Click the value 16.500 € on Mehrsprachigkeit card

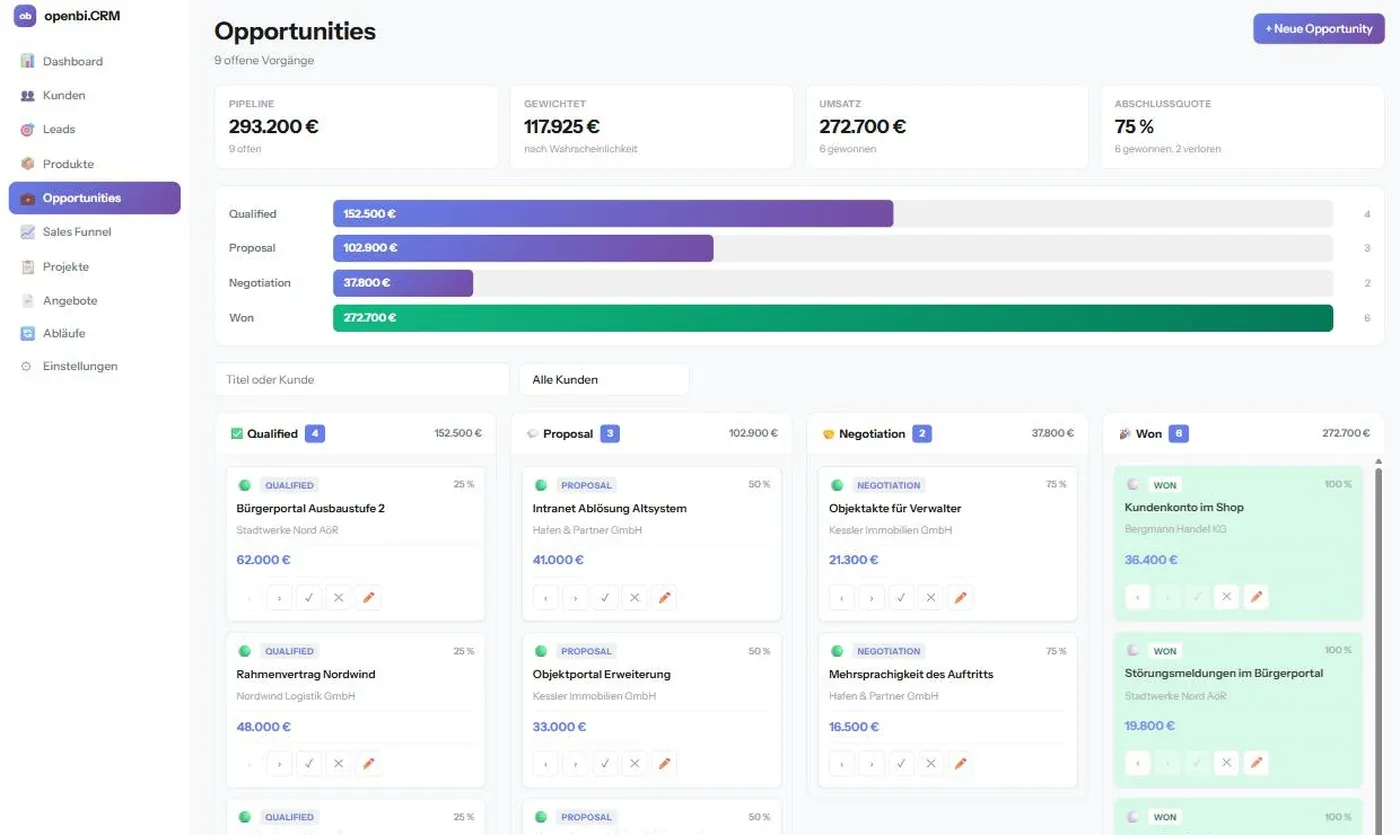[855, 727]
